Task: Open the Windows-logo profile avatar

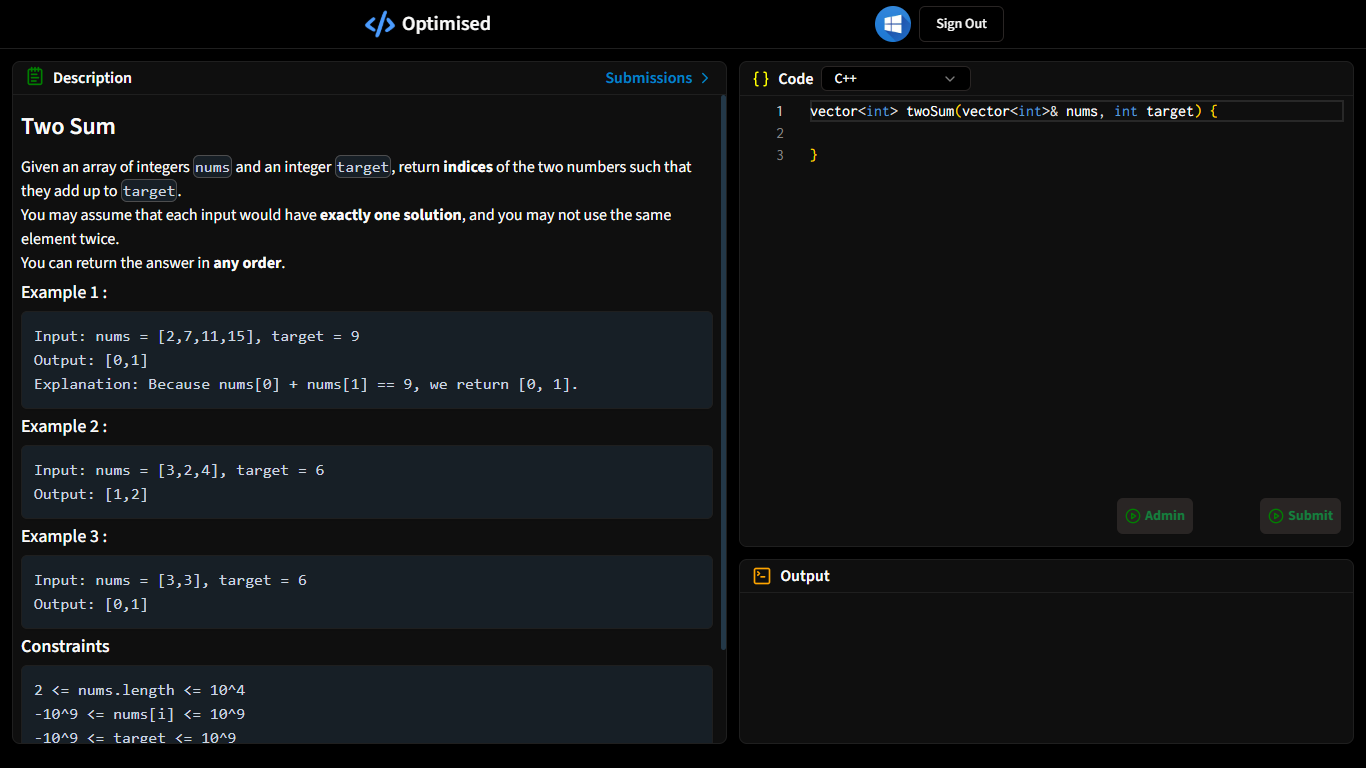Action: pyautogui.click(x=893, y=24)
